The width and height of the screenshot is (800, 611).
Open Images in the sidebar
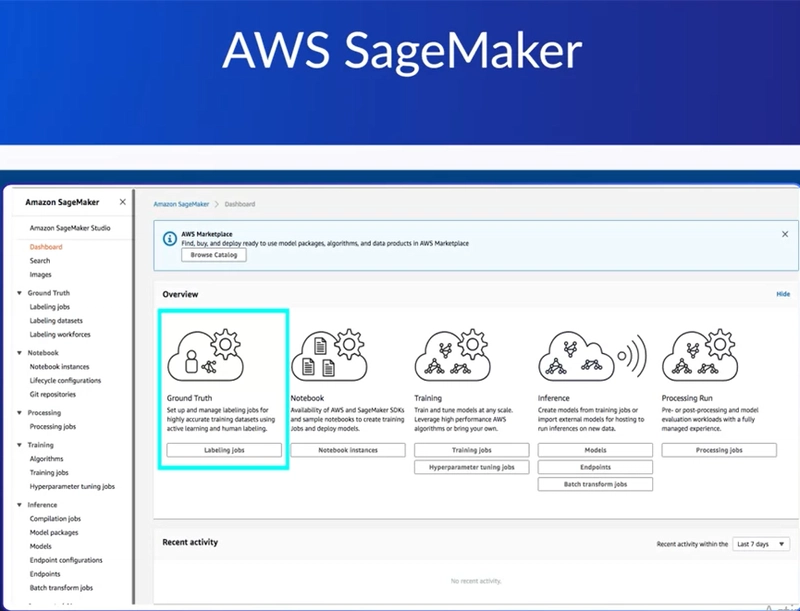pyautogui.click(x=40, y=274)
